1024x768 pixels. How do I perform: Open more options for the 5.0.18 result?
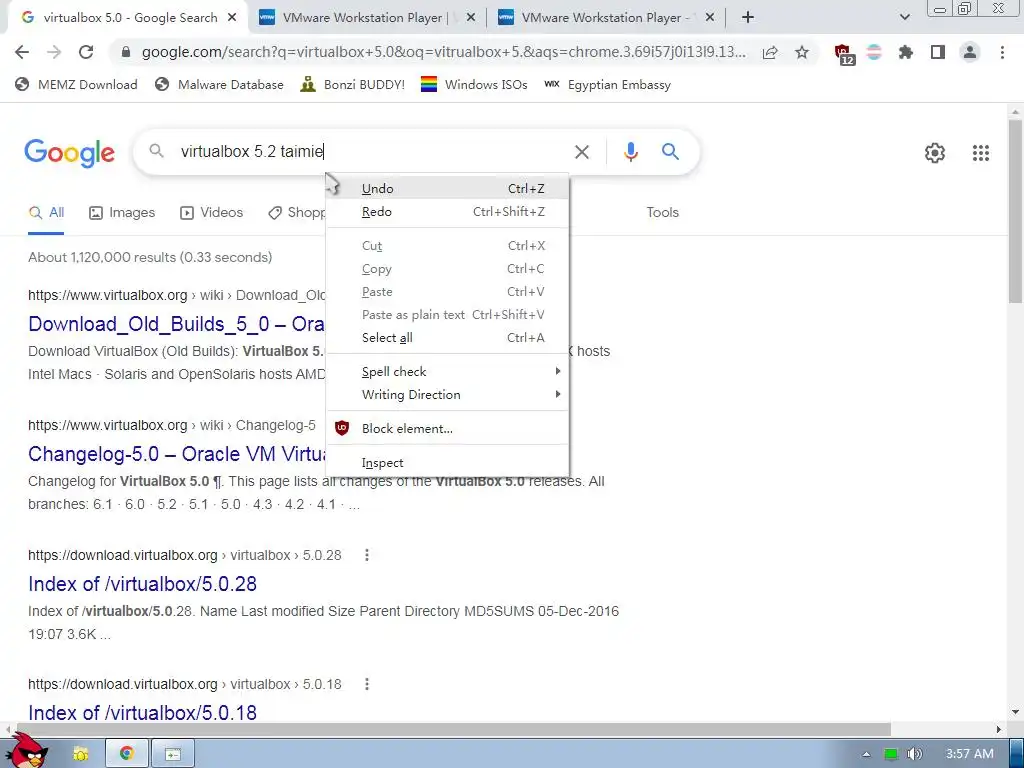coord(367,684)
